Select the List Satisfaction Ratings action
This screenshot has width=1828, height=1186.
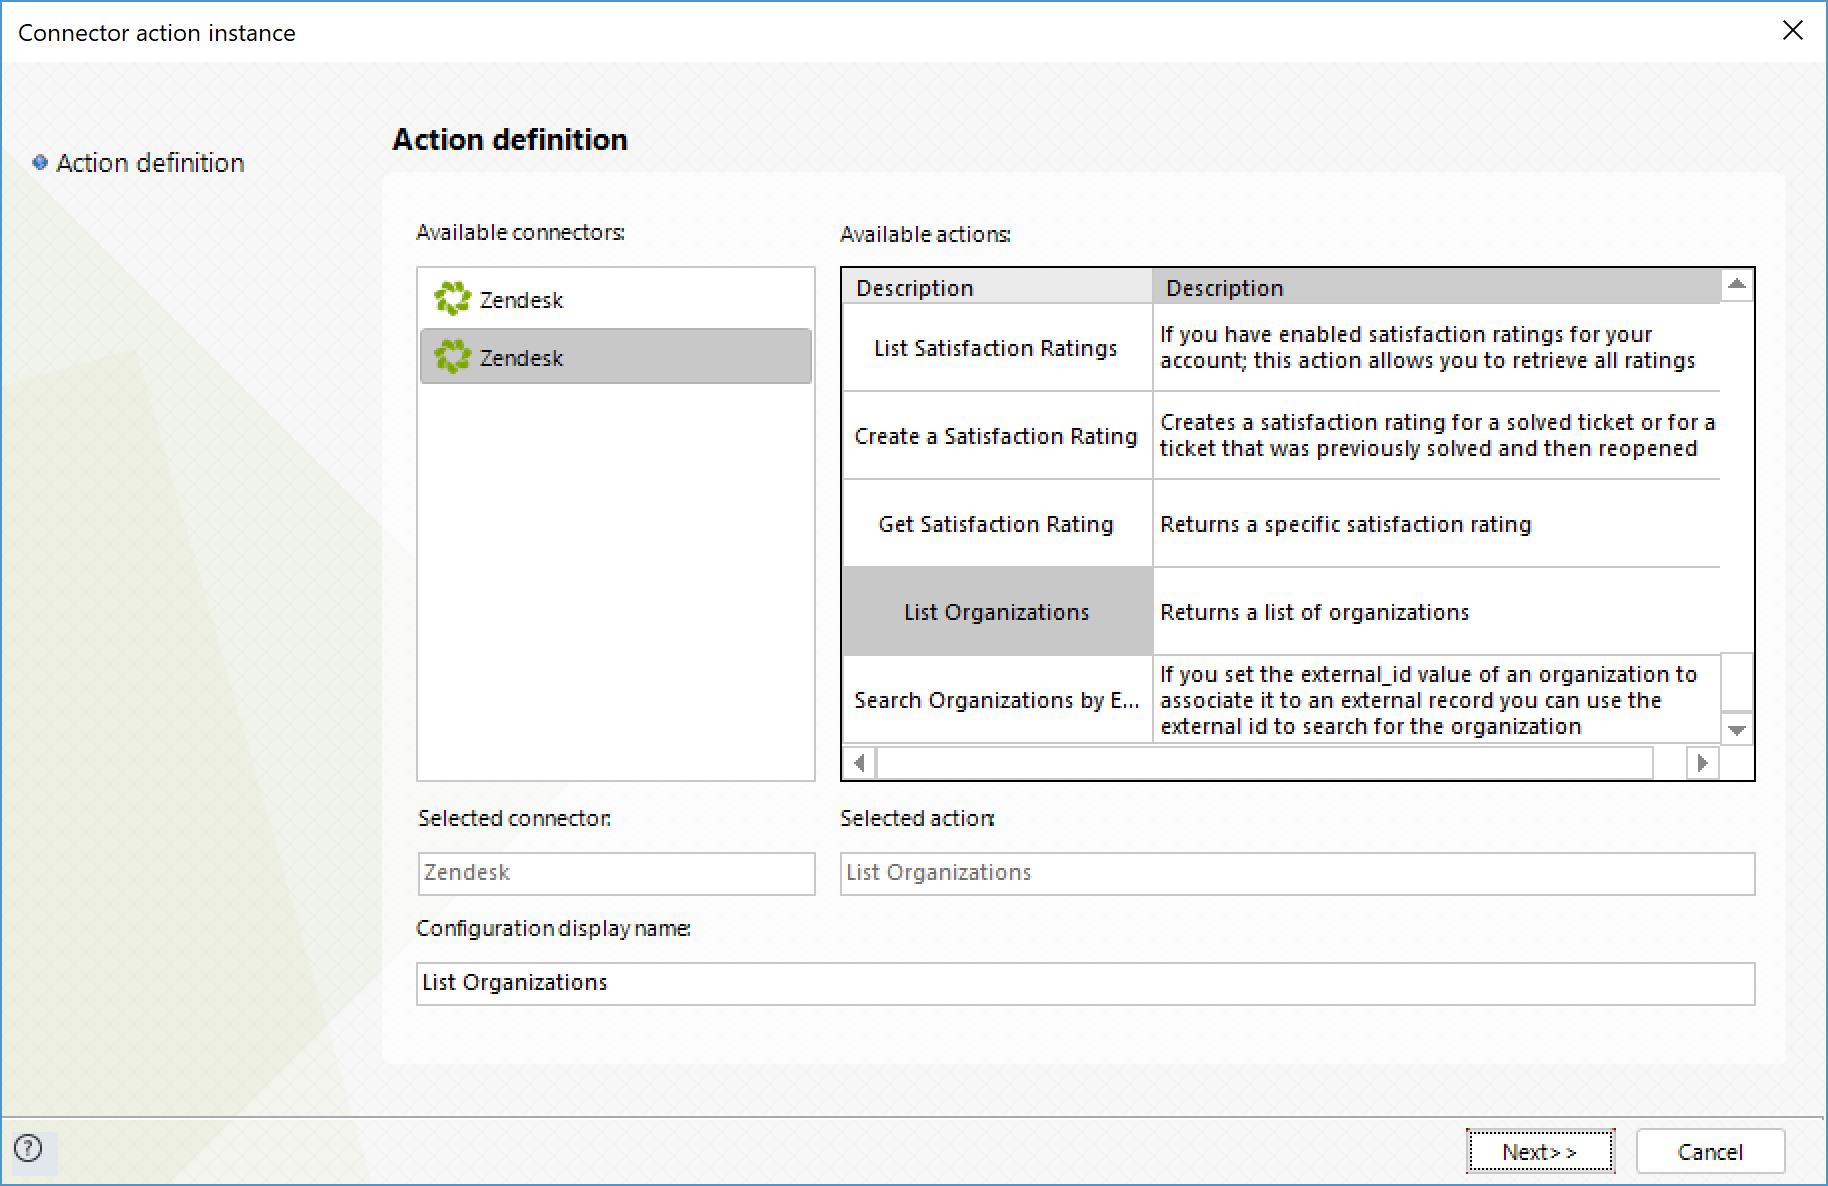pos(997,348)
